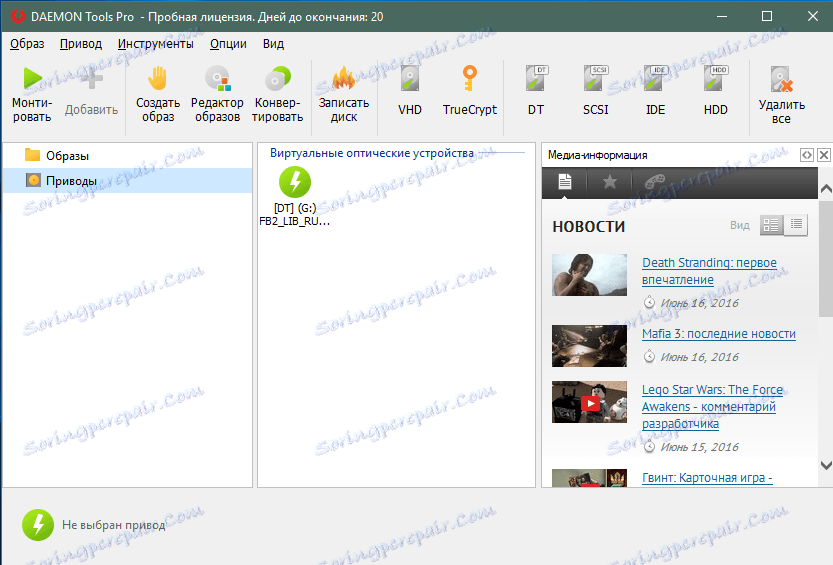
Task: Click Mafia 3 news thumbnail
Action: (589, 346)
